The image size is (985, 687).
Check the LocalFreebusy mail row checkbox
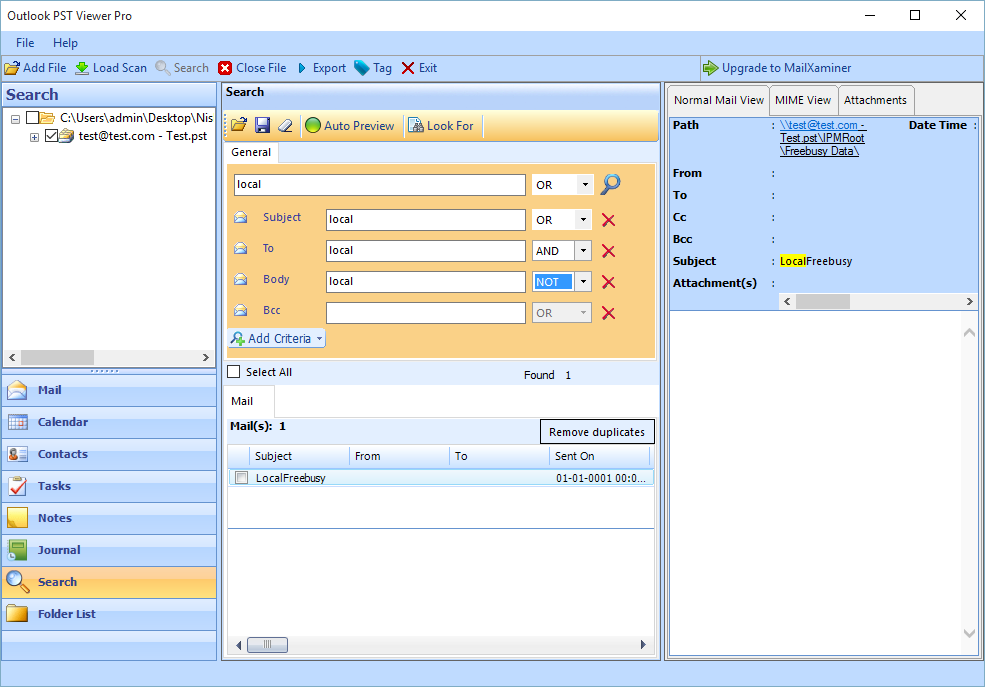(x=241, y=478)
